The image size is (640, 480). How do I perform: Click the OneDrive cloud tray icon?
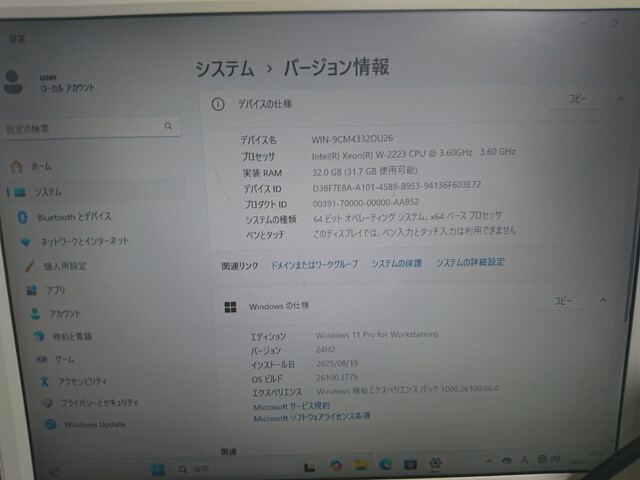507,461
